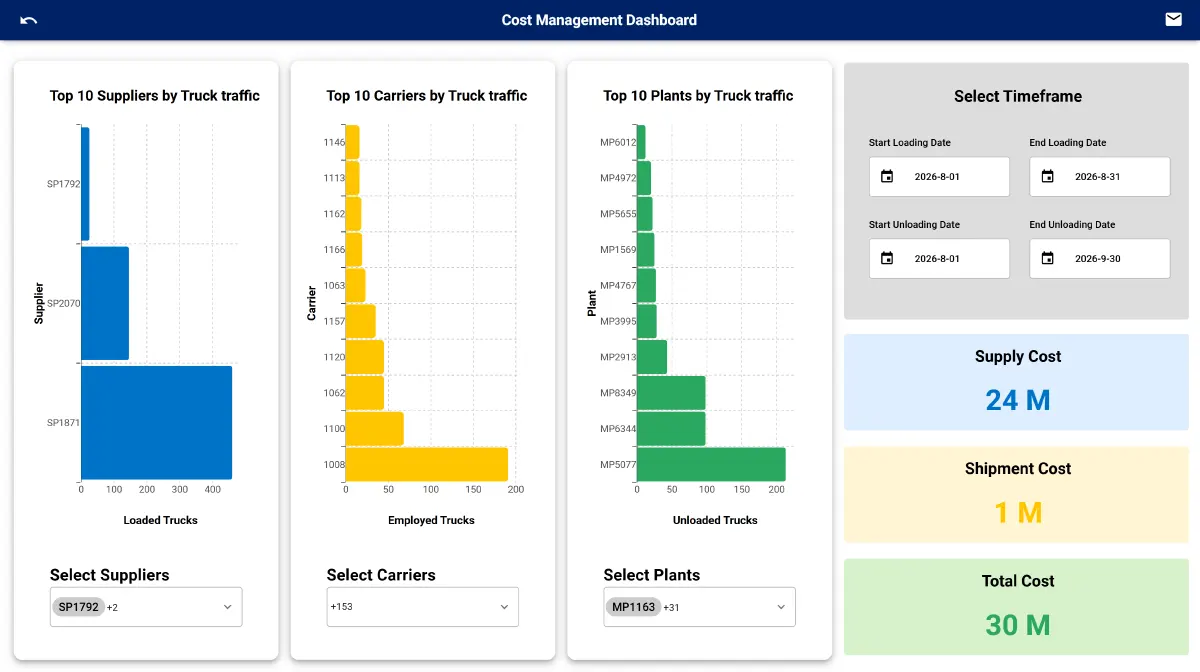Click the carrier 1008 bar
This screenshot has height=672, width=1200.
[427, 464]
